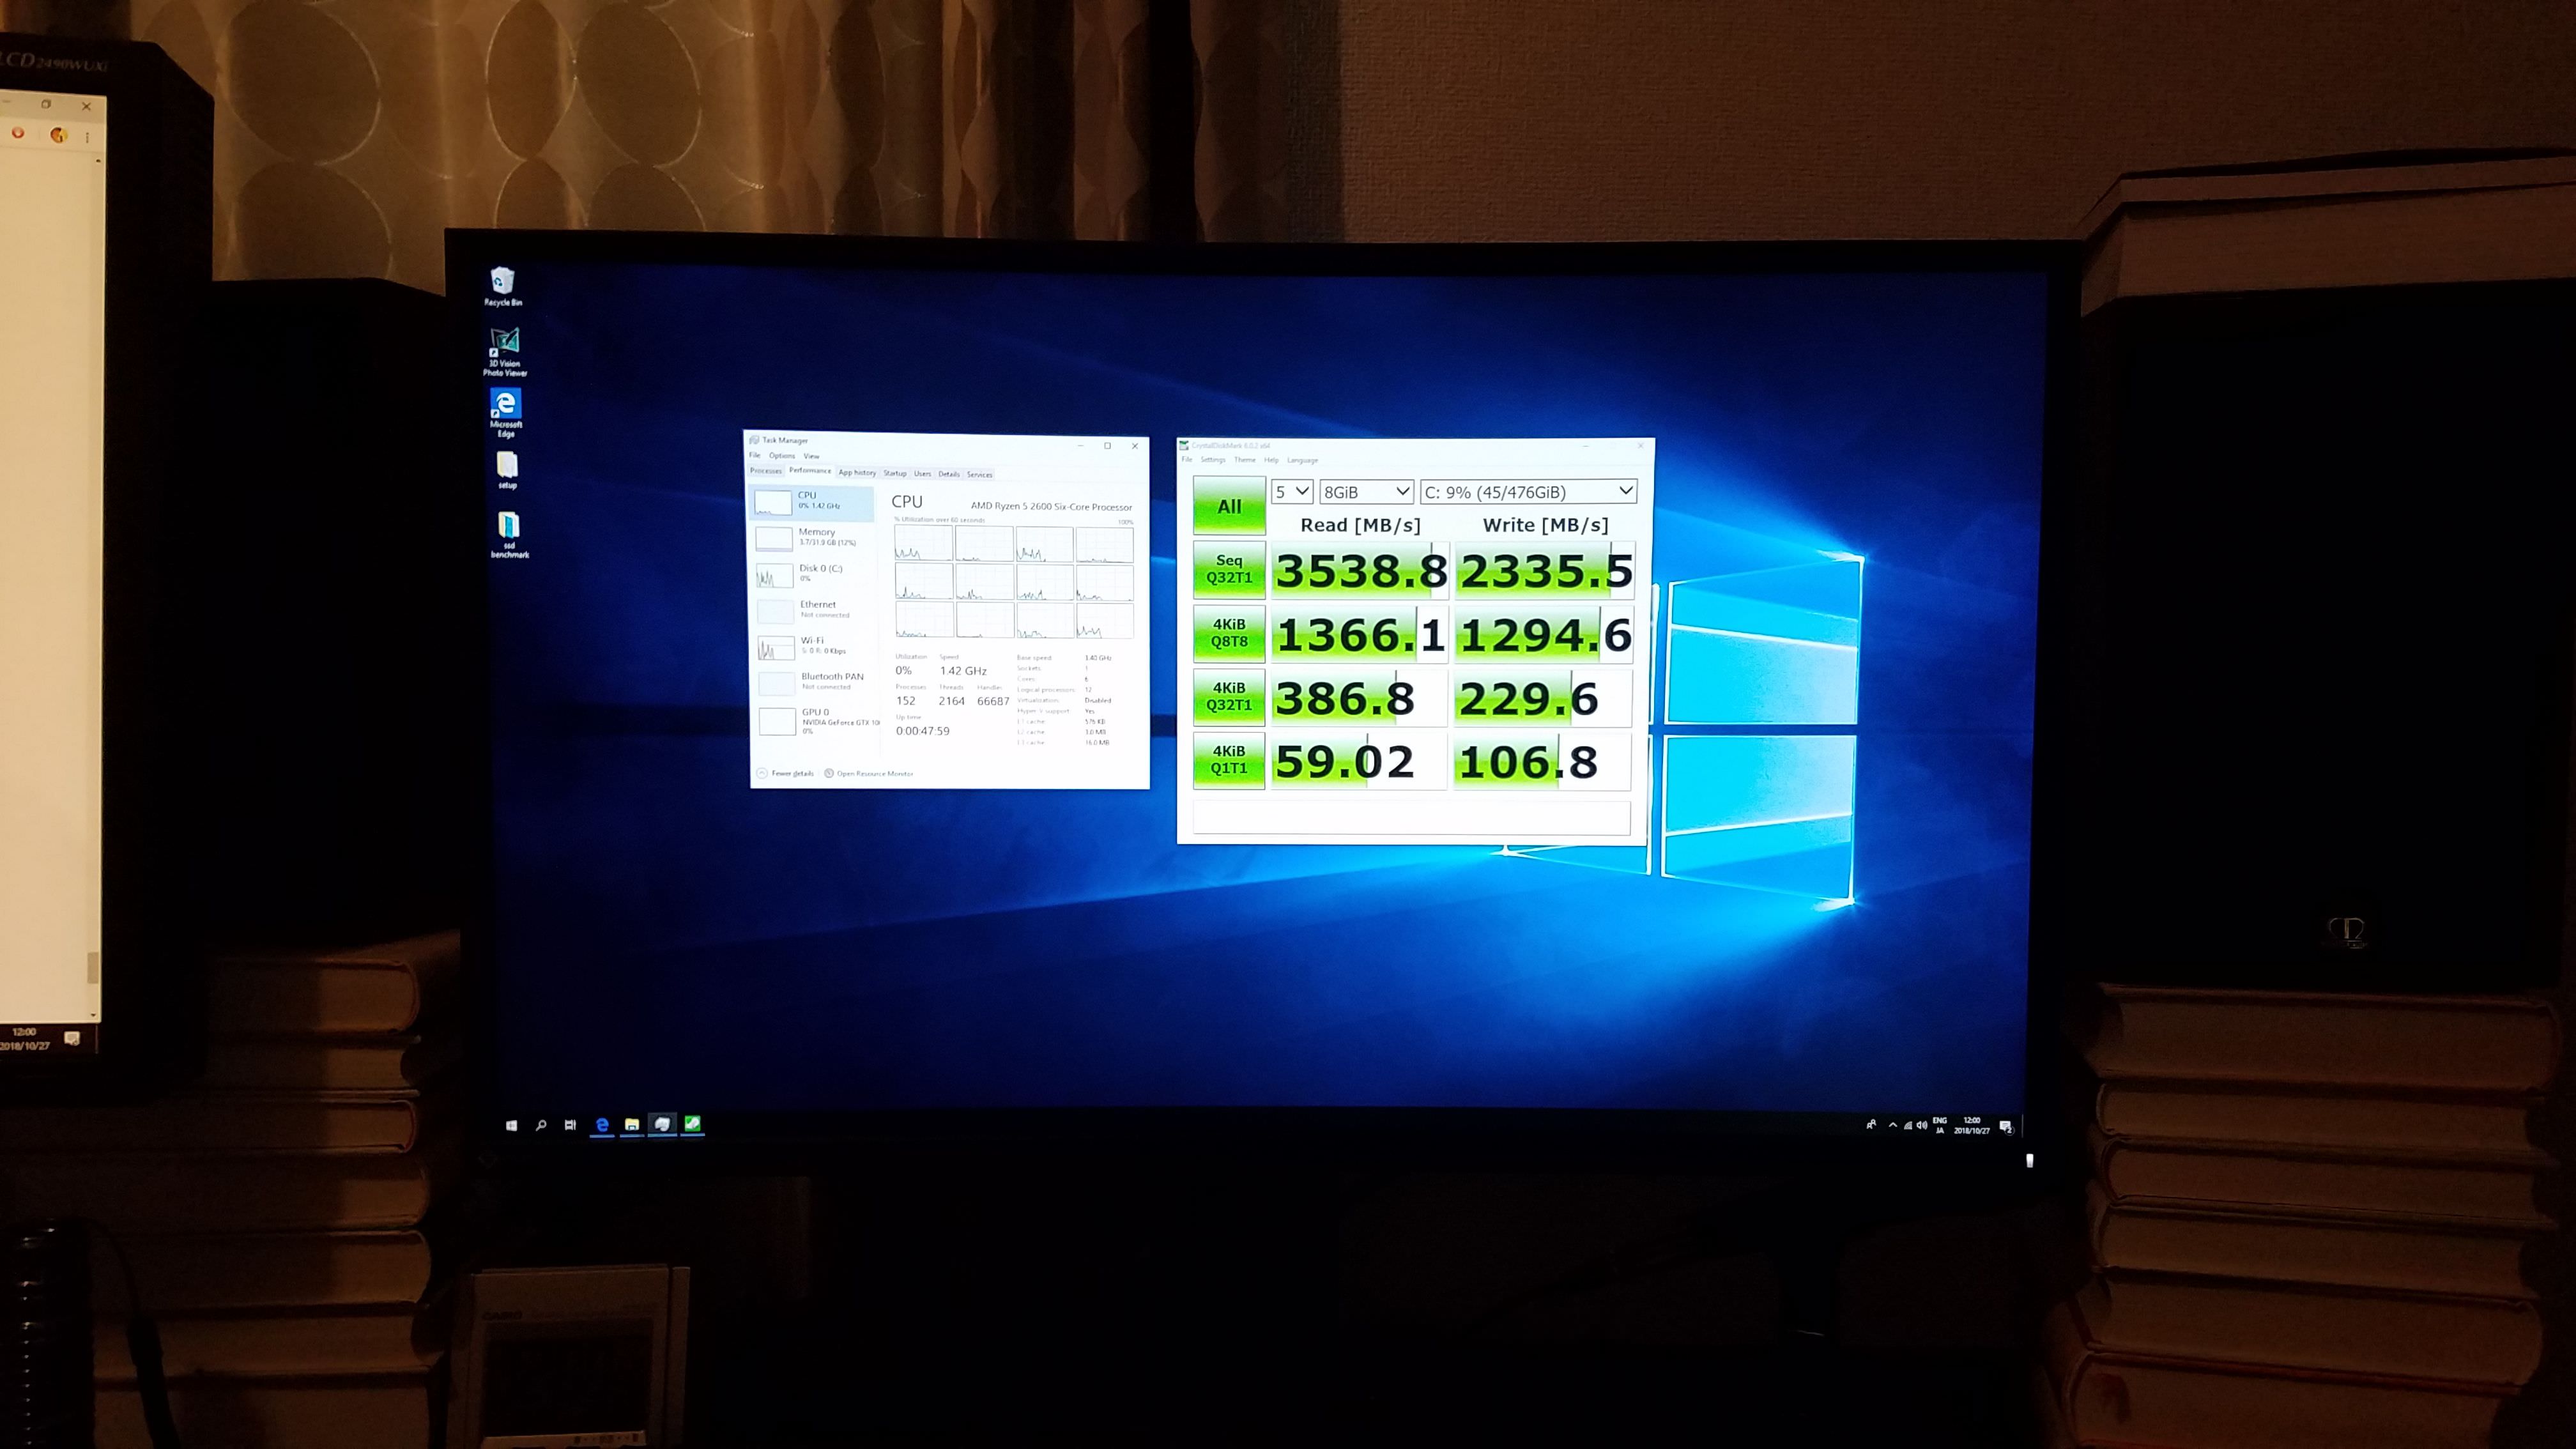Show hidden system tray icons chevron
Screen dimensions: 2576x1449
click(x=1893, y=1126)
